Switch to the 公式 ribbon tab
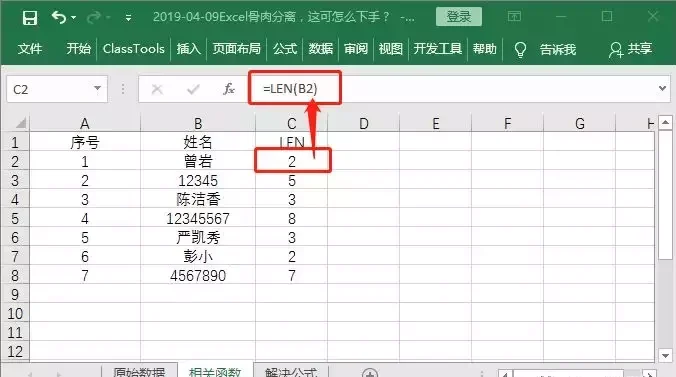This screenshot has width=676, height=377. click(285, 49)
